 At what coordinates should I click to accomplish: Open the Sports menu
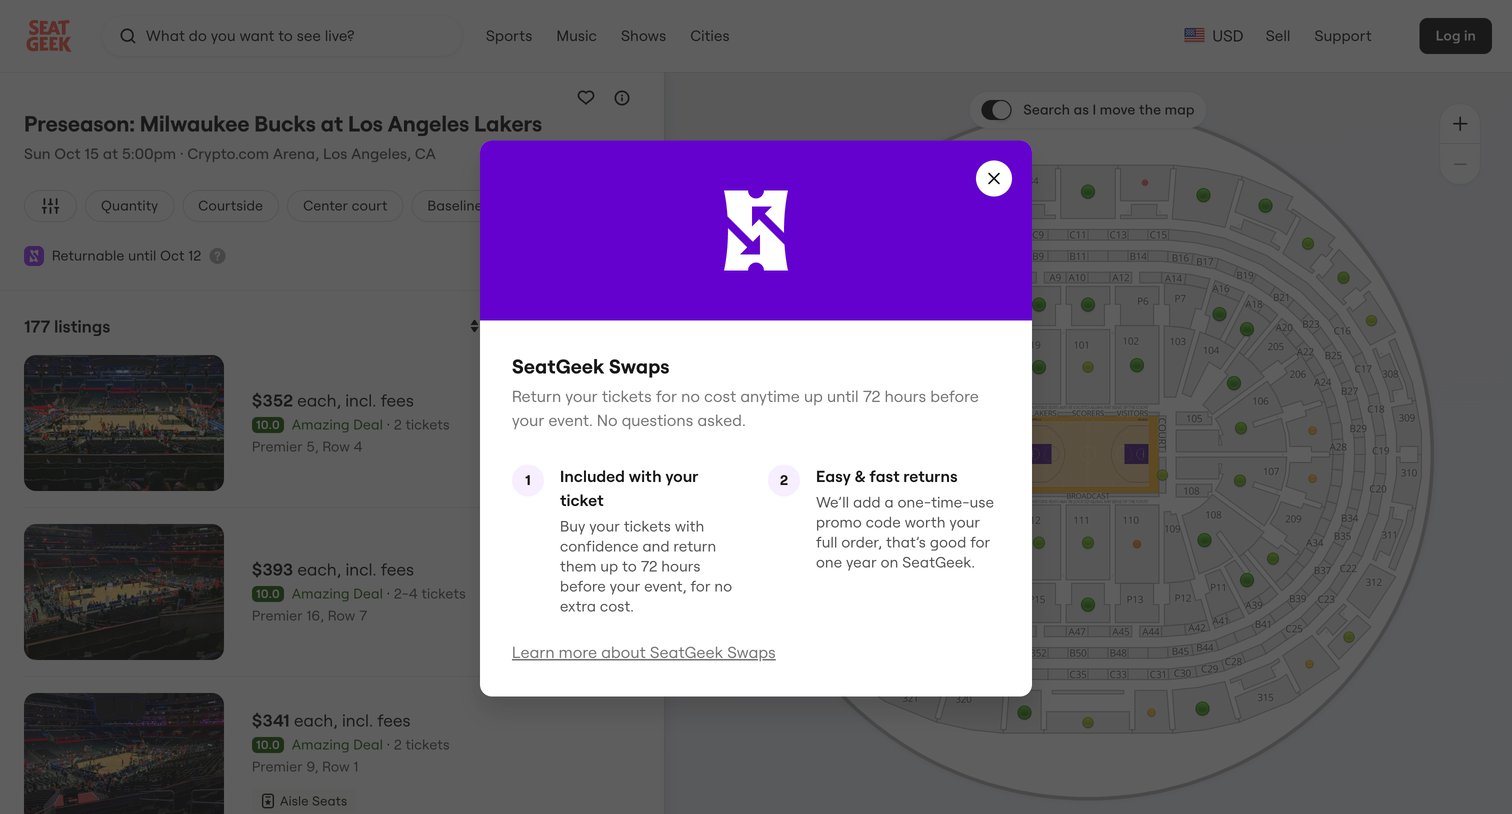(509, 36)
